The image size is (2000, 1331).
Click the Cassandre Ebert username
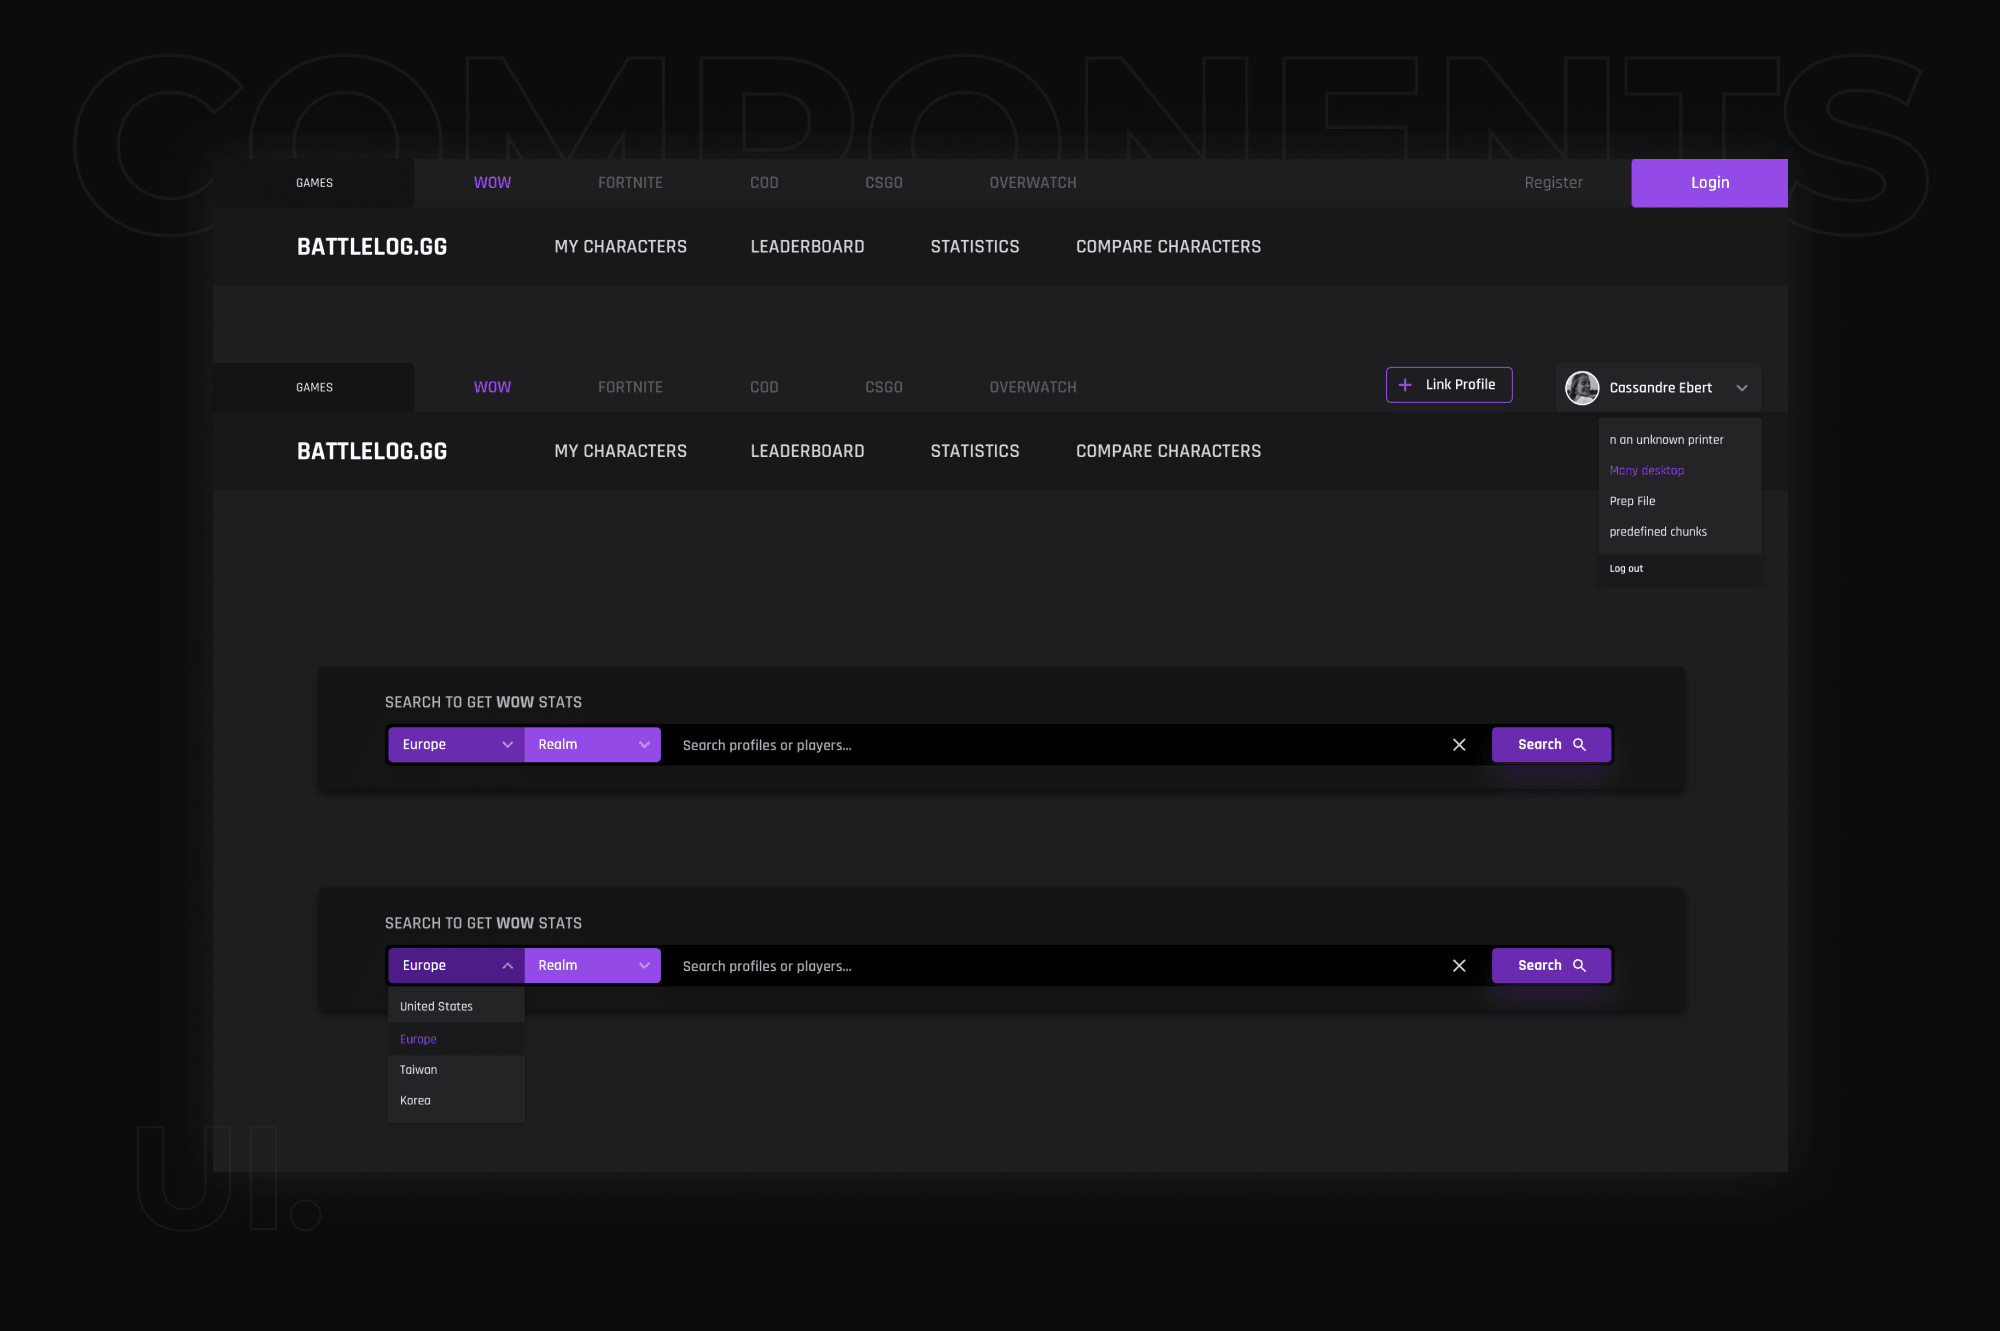click(1660, 388)
